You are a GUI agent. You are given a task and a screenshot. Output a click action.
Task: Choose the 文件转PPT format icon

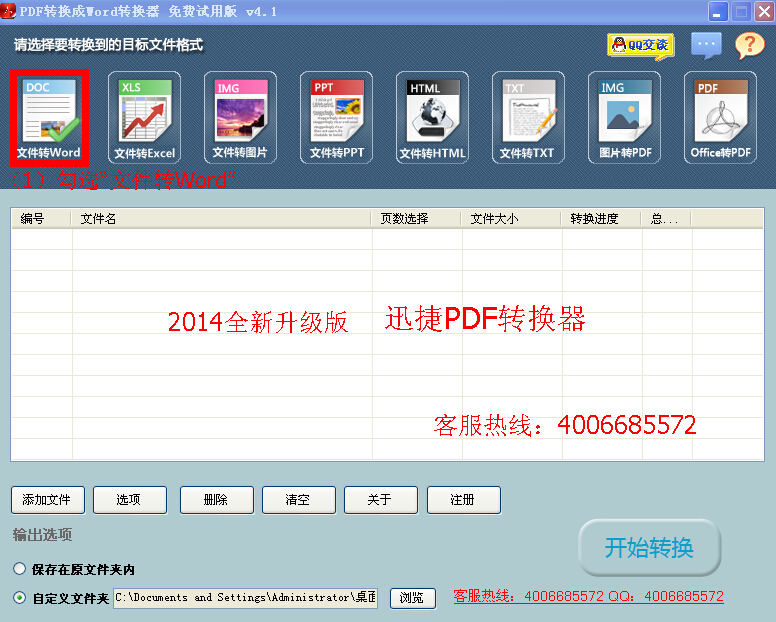click(x=337, y=118)
